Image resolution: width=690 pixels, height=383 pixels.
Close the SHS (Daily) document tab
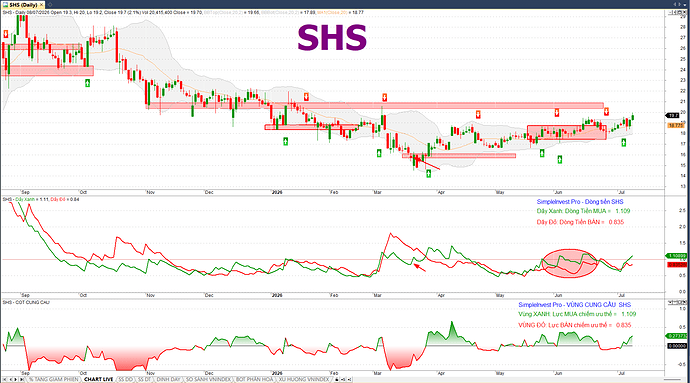42,5
